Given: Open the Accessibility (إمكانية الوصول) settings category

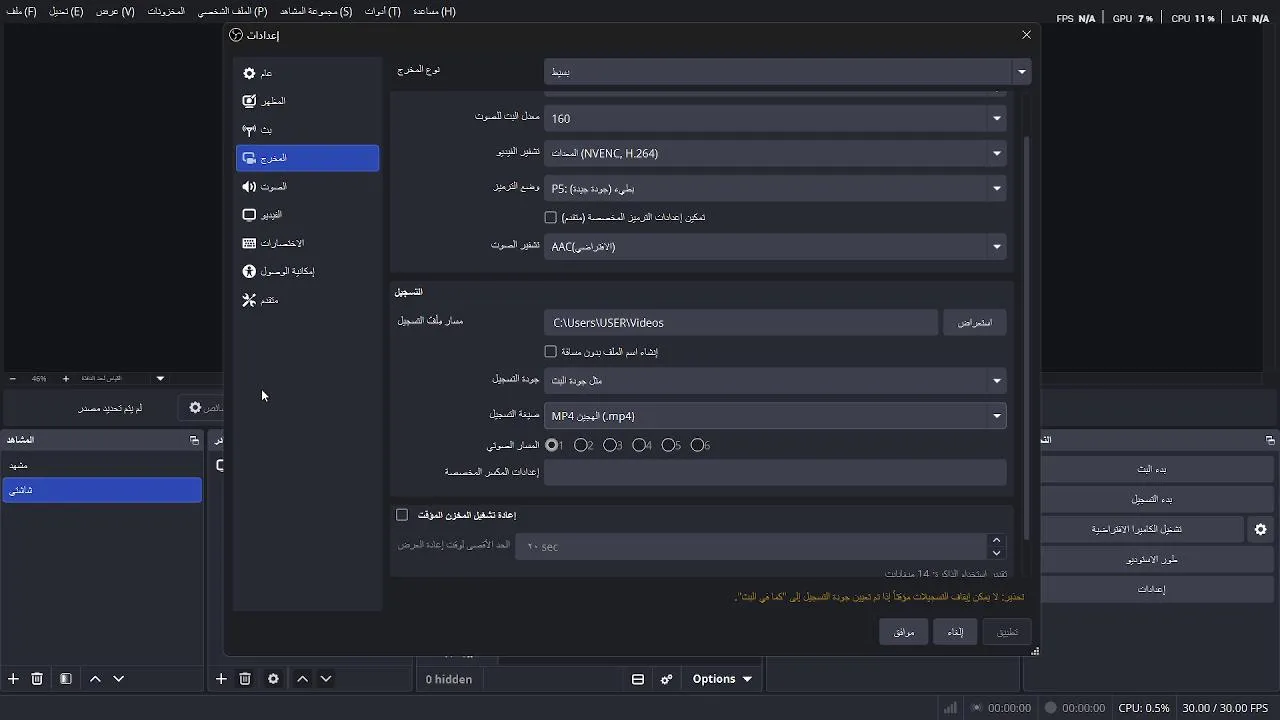Looking at the screenshot, I should 307,271.
